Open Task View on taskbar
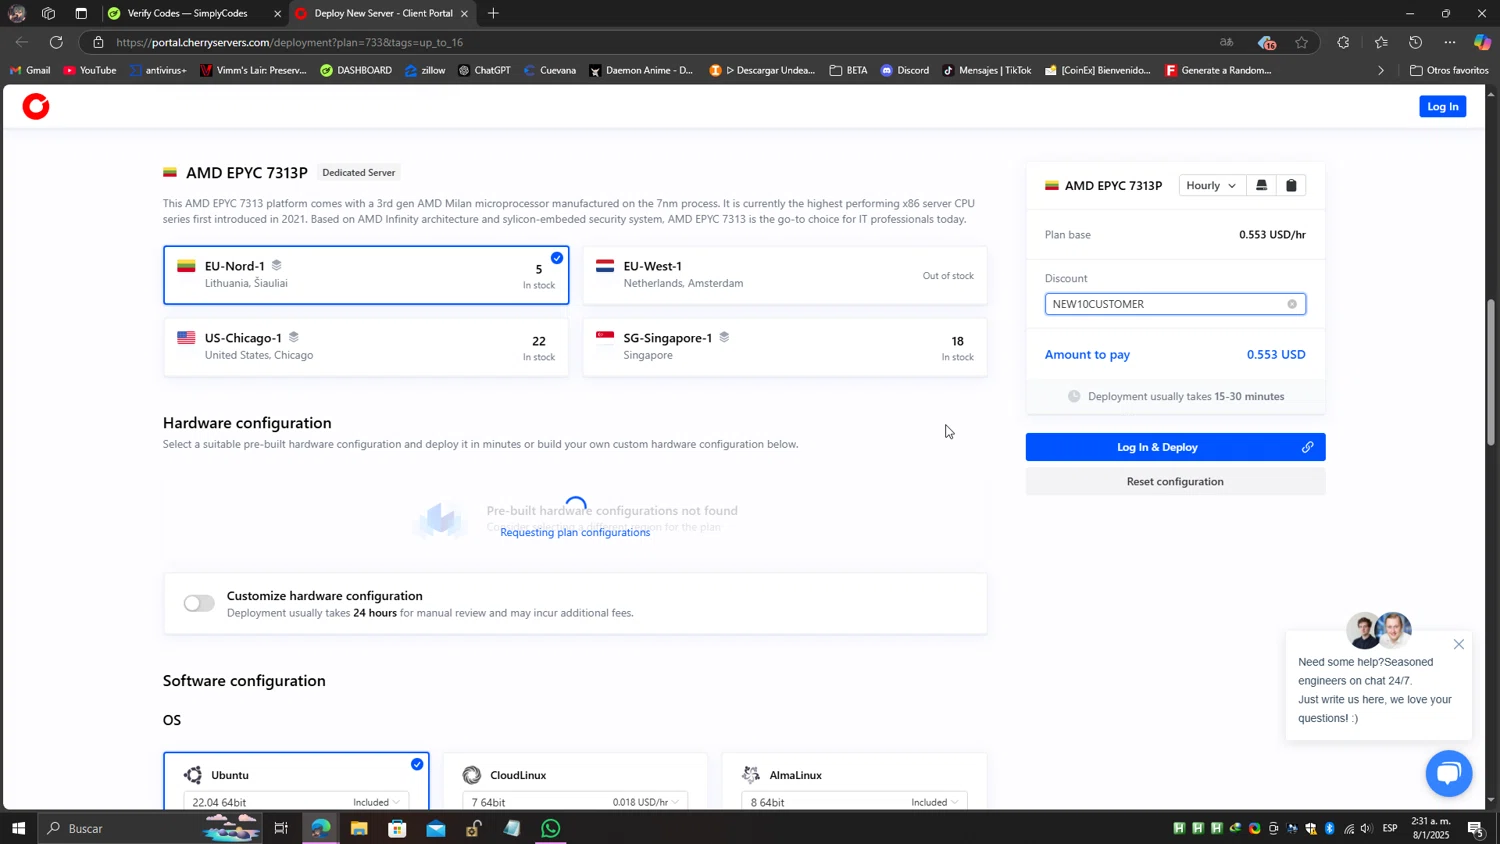This screenshot has width=1500, height=844. tap(281, 828)
